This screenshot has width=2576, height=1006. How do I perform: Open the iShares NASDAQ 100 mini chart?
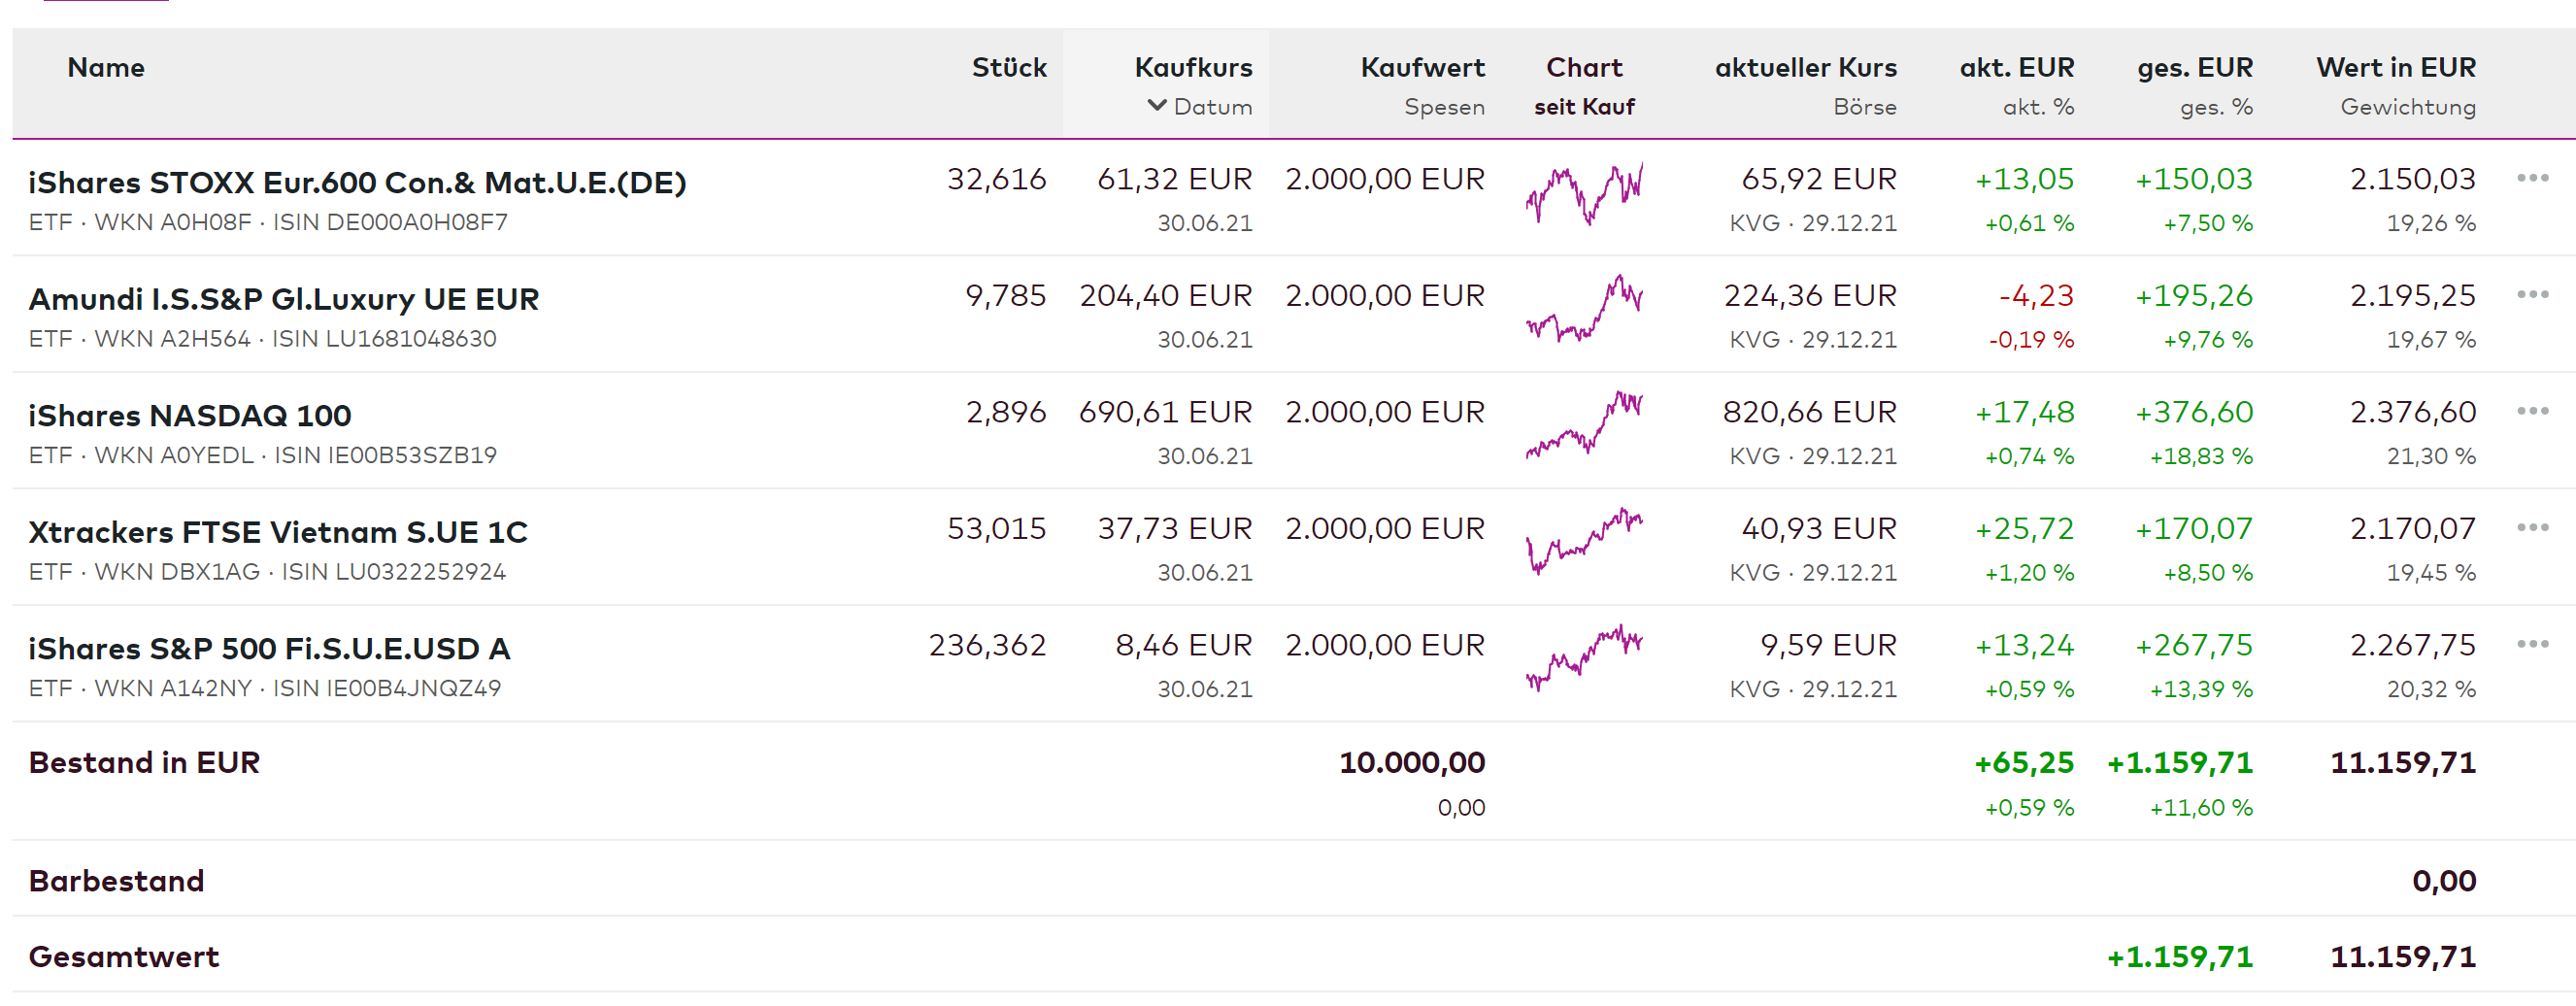click(1584, 424)
